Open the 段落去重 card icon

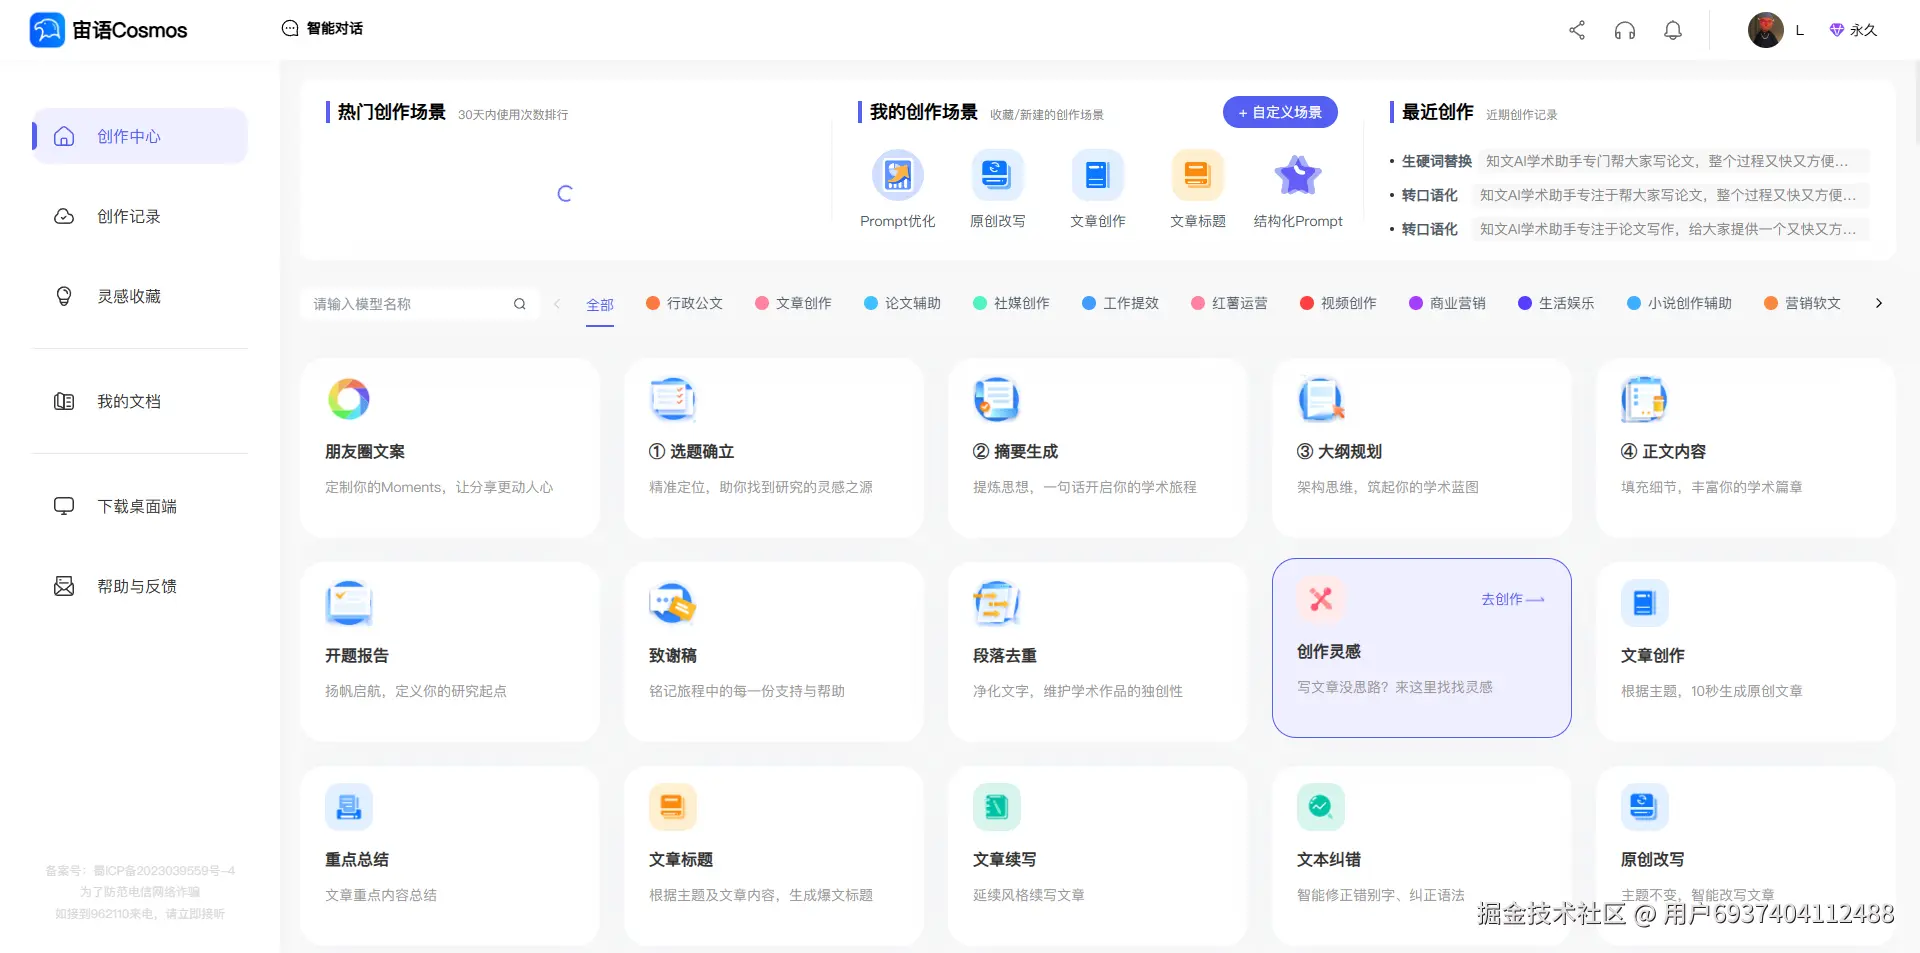pyautogui.click(x=997, y=603)
